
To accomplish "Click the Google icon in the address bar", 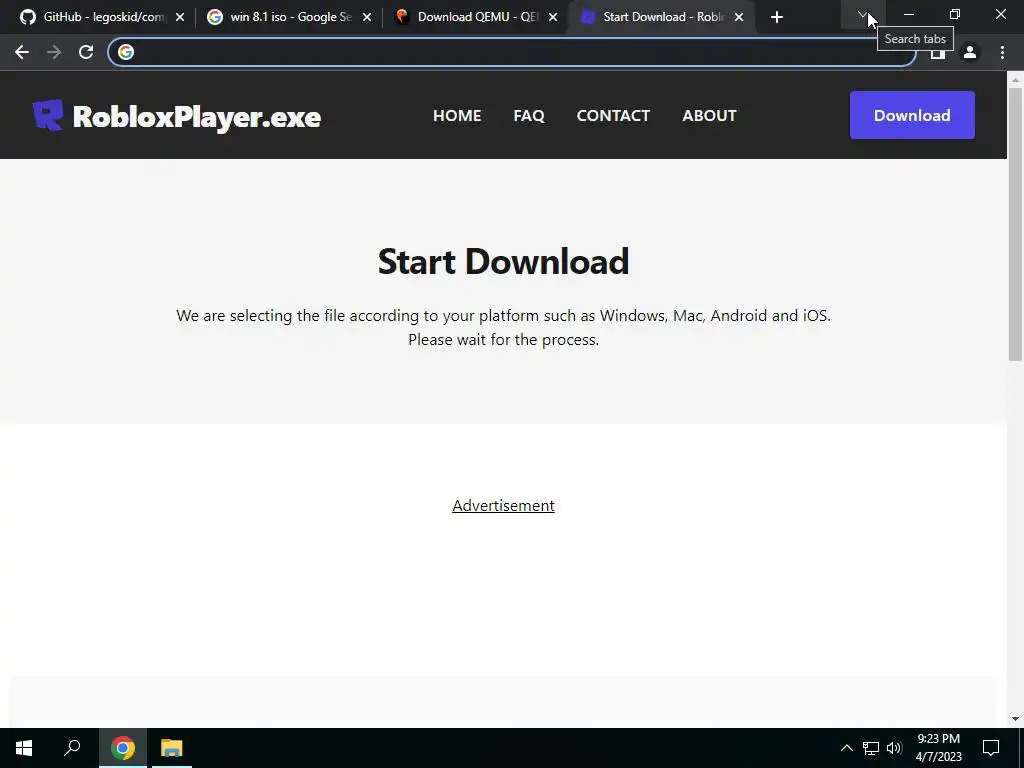I will [126, 52].
